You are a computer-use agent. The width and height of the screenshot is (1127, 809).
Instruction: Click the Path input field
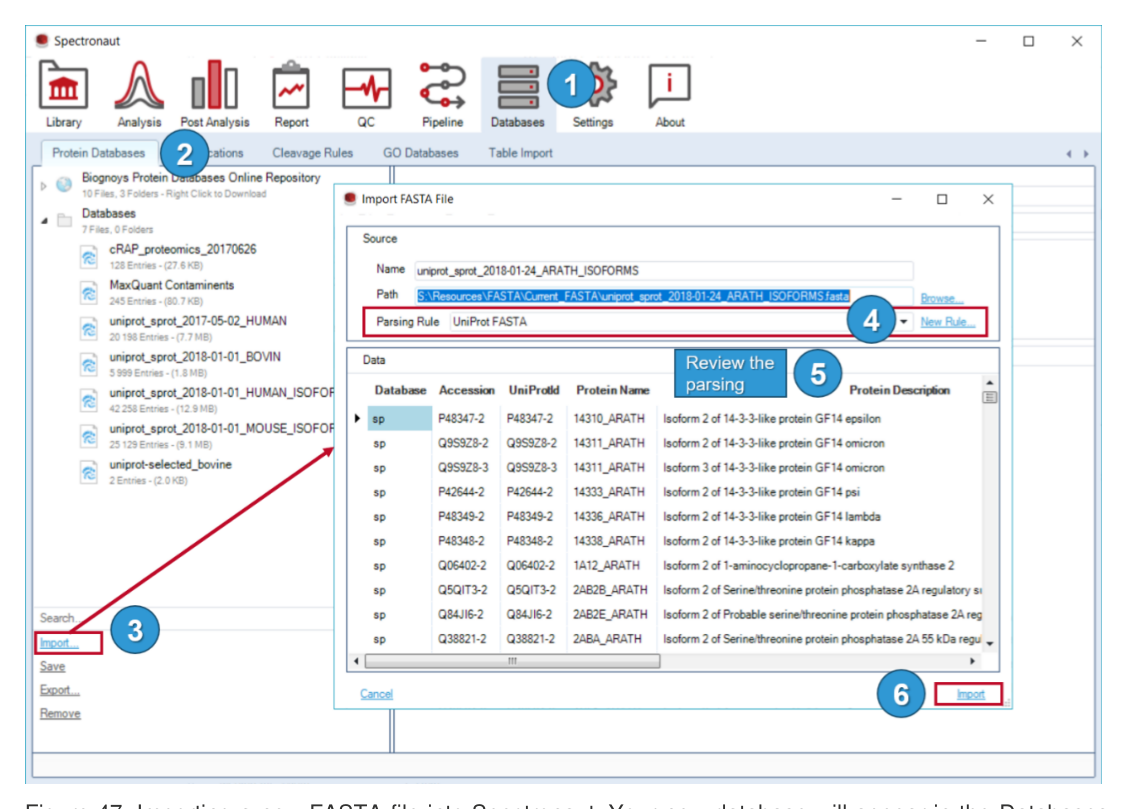(x=664, y=296)
